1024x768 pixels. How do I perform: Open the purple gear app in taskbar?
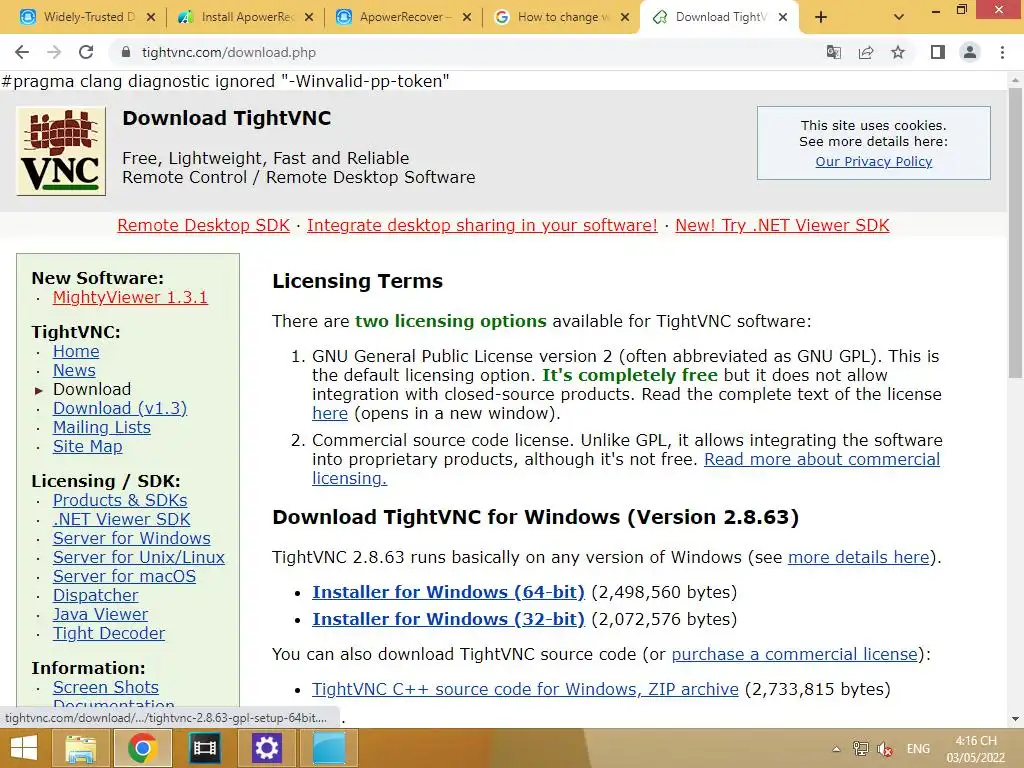pos(266,748)
